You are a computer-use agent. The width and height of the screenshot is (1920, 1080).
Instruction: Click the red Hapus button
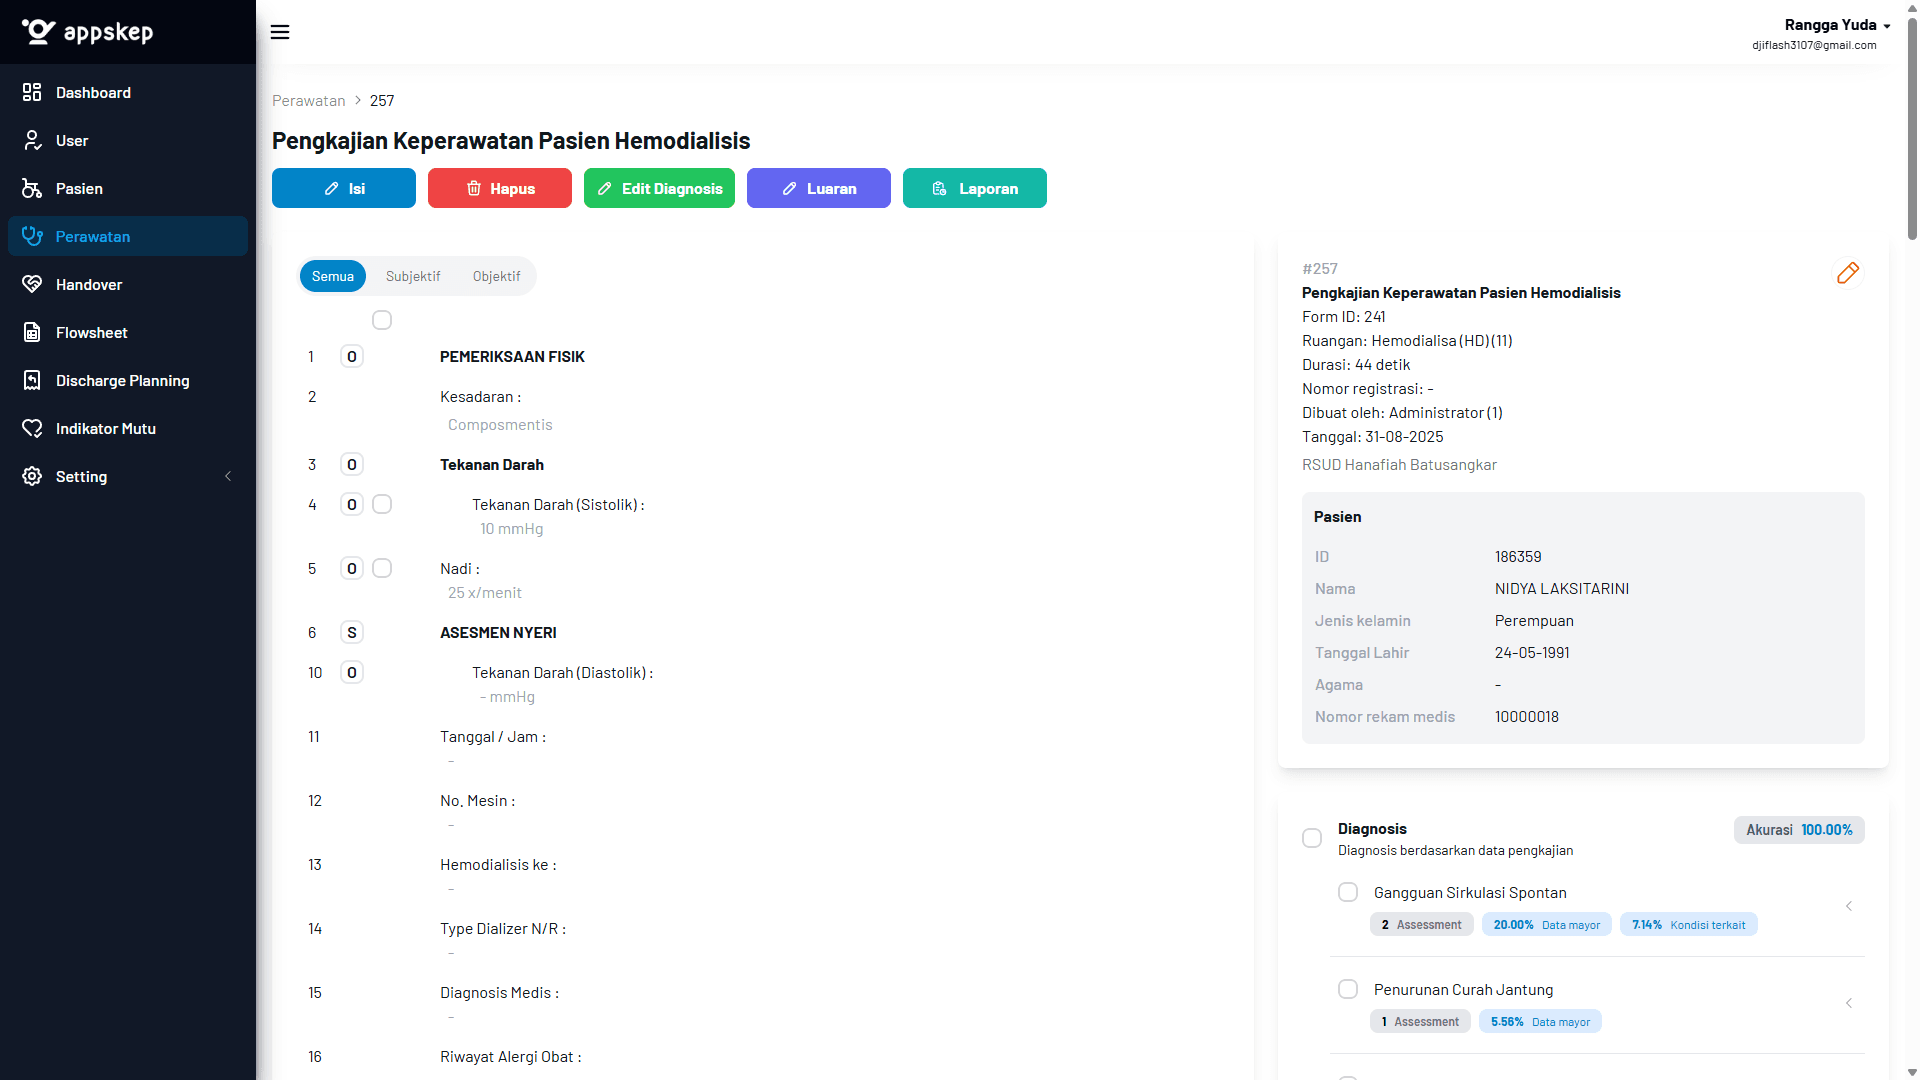[500, 188]
